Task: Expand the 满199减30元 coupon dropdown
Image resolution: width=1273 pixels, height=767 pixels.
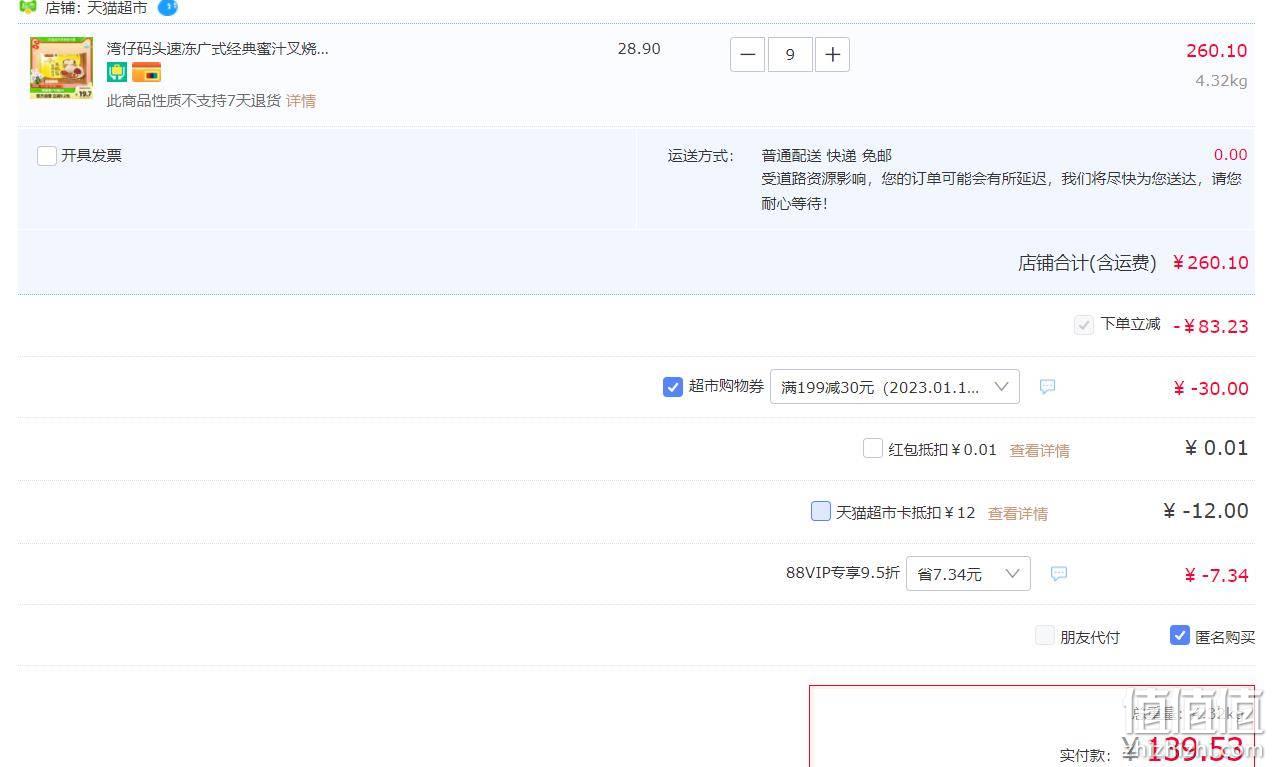Action: click(x=895, y=387)
